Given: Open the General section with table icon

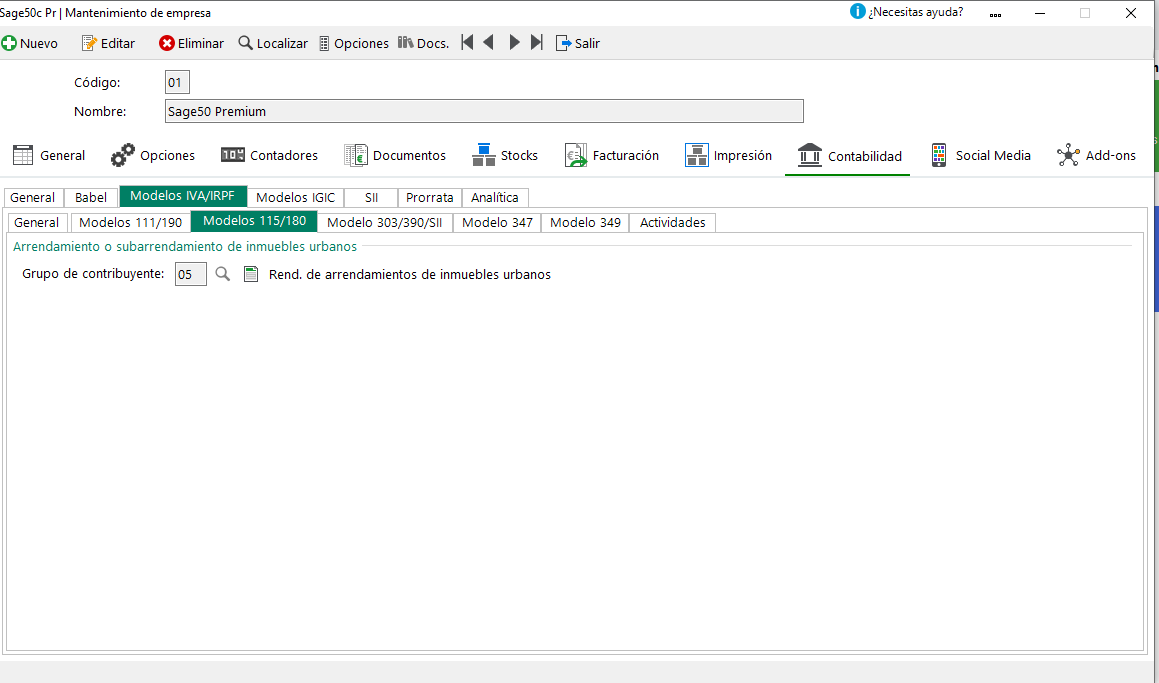Looking at the screenshot, I should pyautogui.click(x=49, y=155).
